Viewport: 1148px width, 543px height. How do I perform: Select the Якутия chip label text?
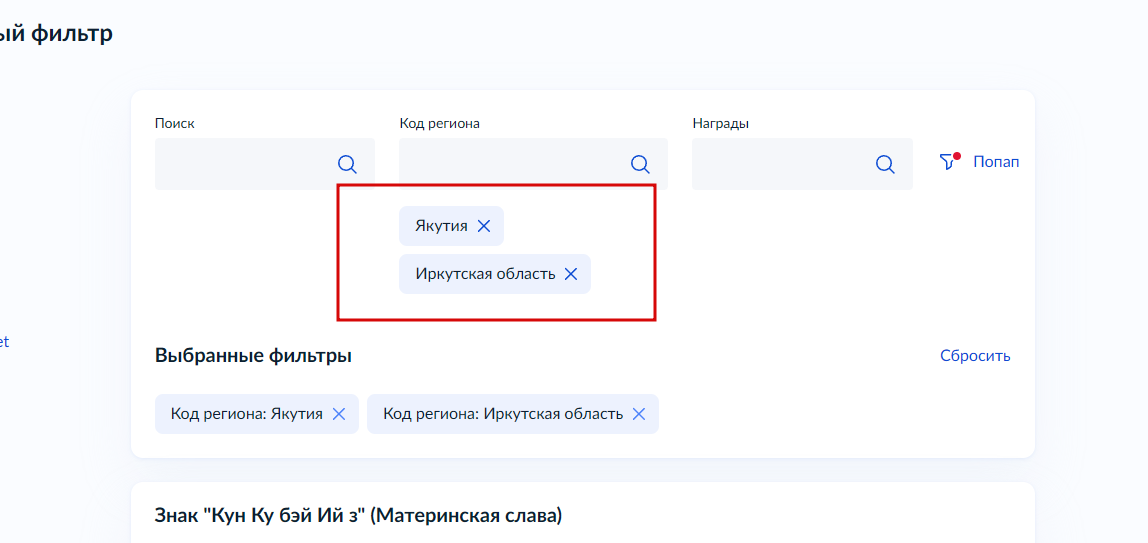[441, 226]
